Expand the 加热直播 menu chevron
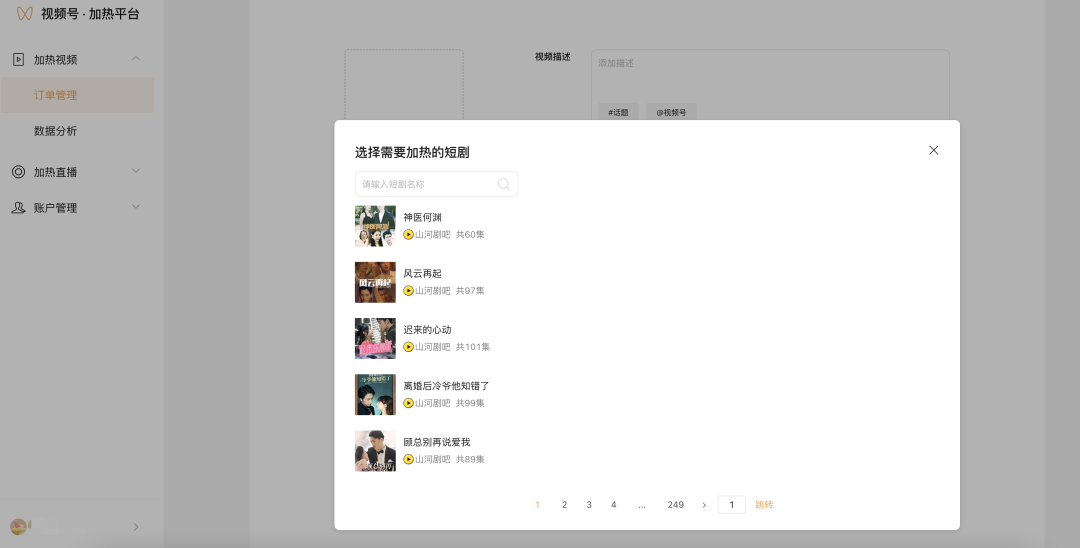Screen dimensions: 1080x548 (x=136, y=172)
